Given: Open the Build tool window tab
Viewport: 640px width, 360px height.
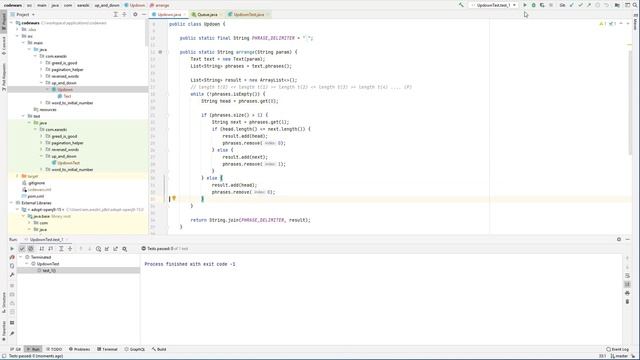Looking at the screenshot, I should point(159,349).
